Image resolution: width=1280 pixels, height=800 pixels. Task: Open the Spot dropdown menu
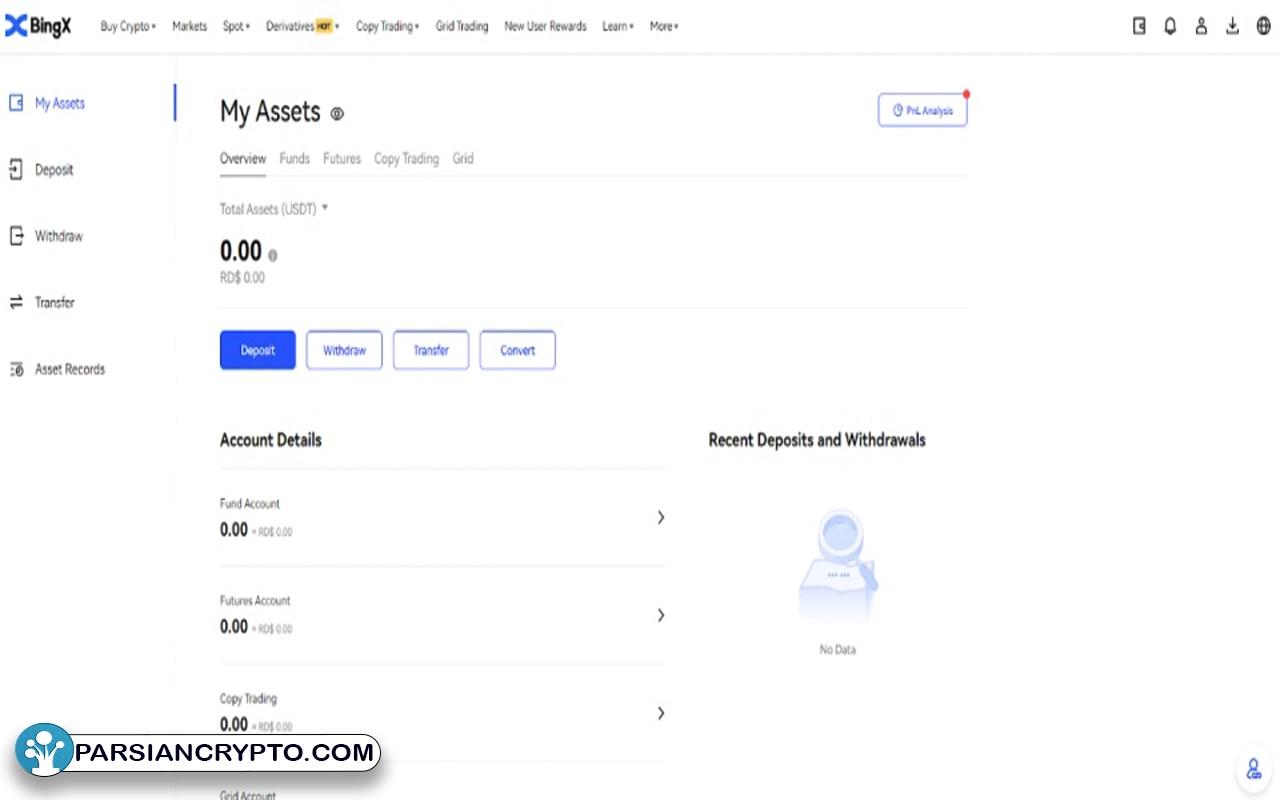pyautogui.click(x=236, y=27)
